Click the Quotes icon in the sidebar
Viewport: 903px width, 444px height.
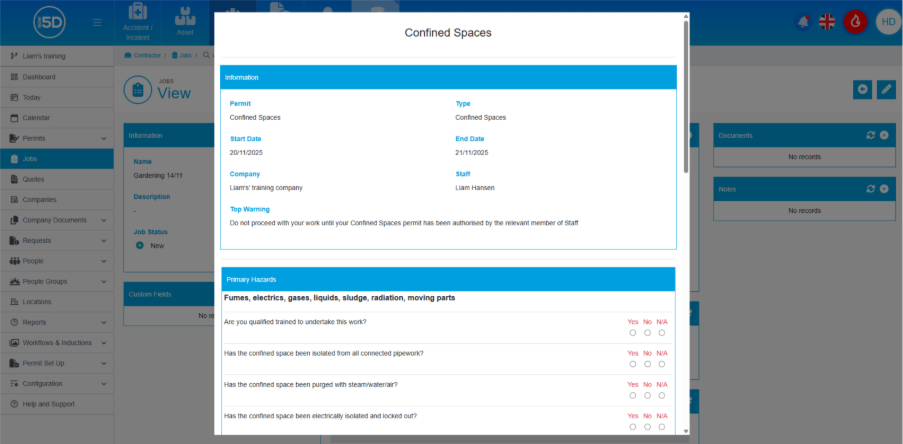click(x=14, y=180)
